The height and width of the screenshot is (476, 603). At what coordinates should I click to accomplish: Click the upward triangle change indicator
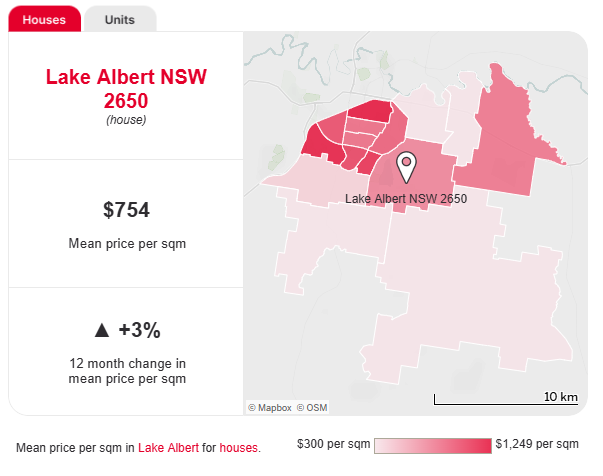(102, 330)
